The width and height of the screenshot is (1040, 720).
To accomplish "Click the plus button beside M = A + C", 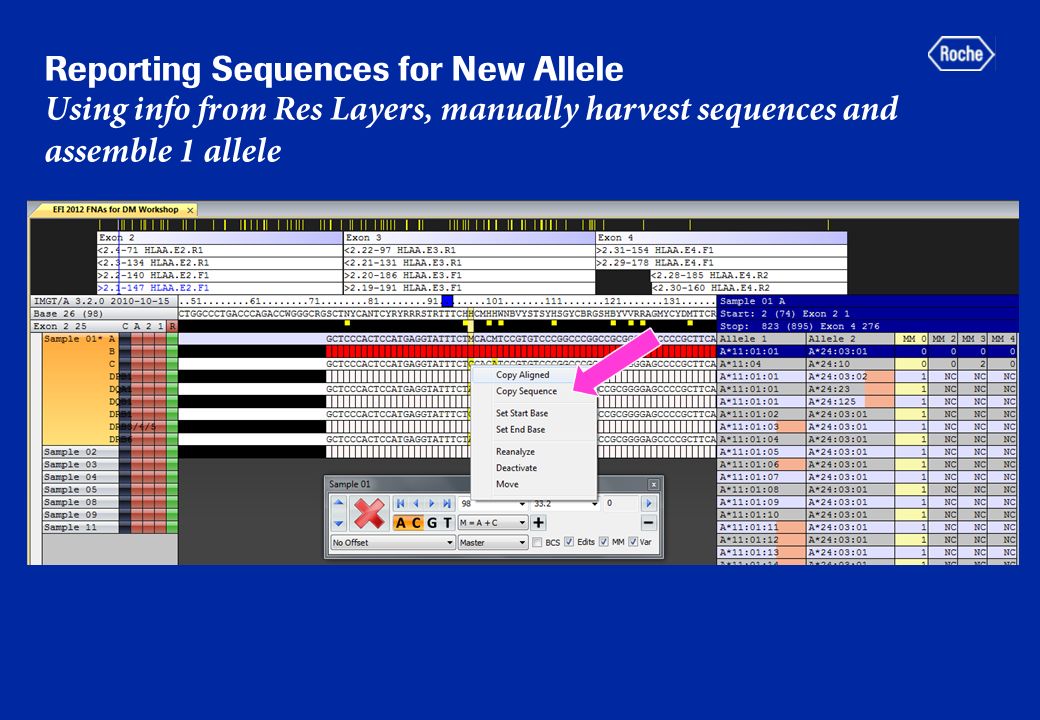I will click(539, 522).
